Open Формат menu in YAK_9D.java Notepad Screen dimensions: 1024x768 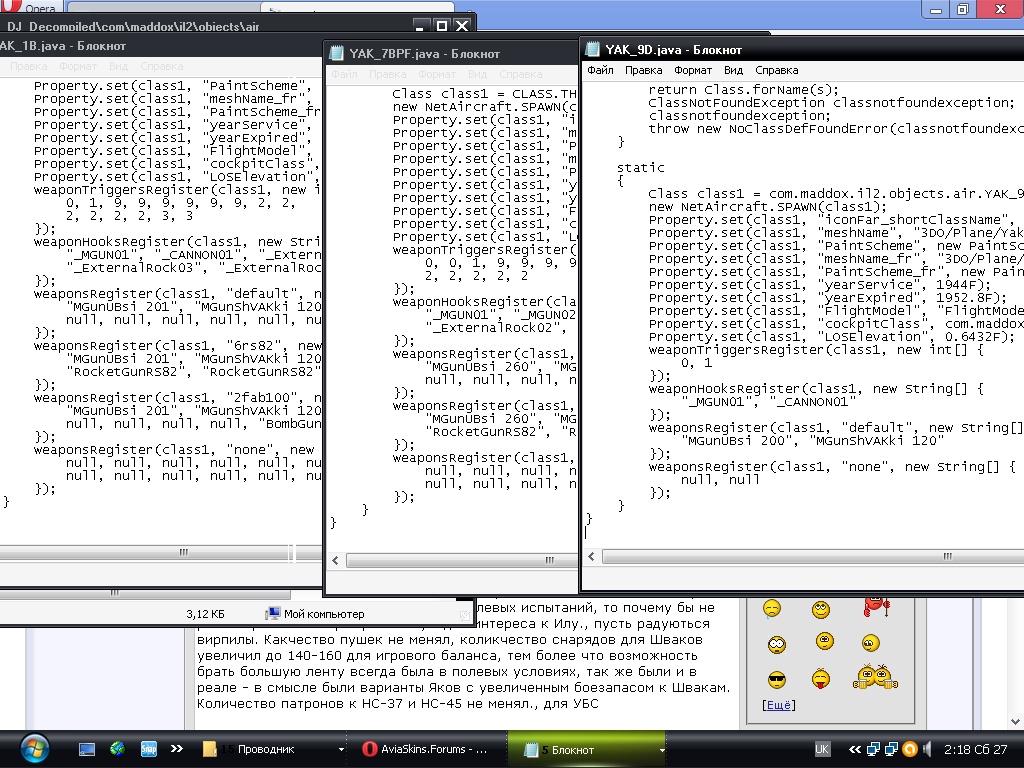693,71
